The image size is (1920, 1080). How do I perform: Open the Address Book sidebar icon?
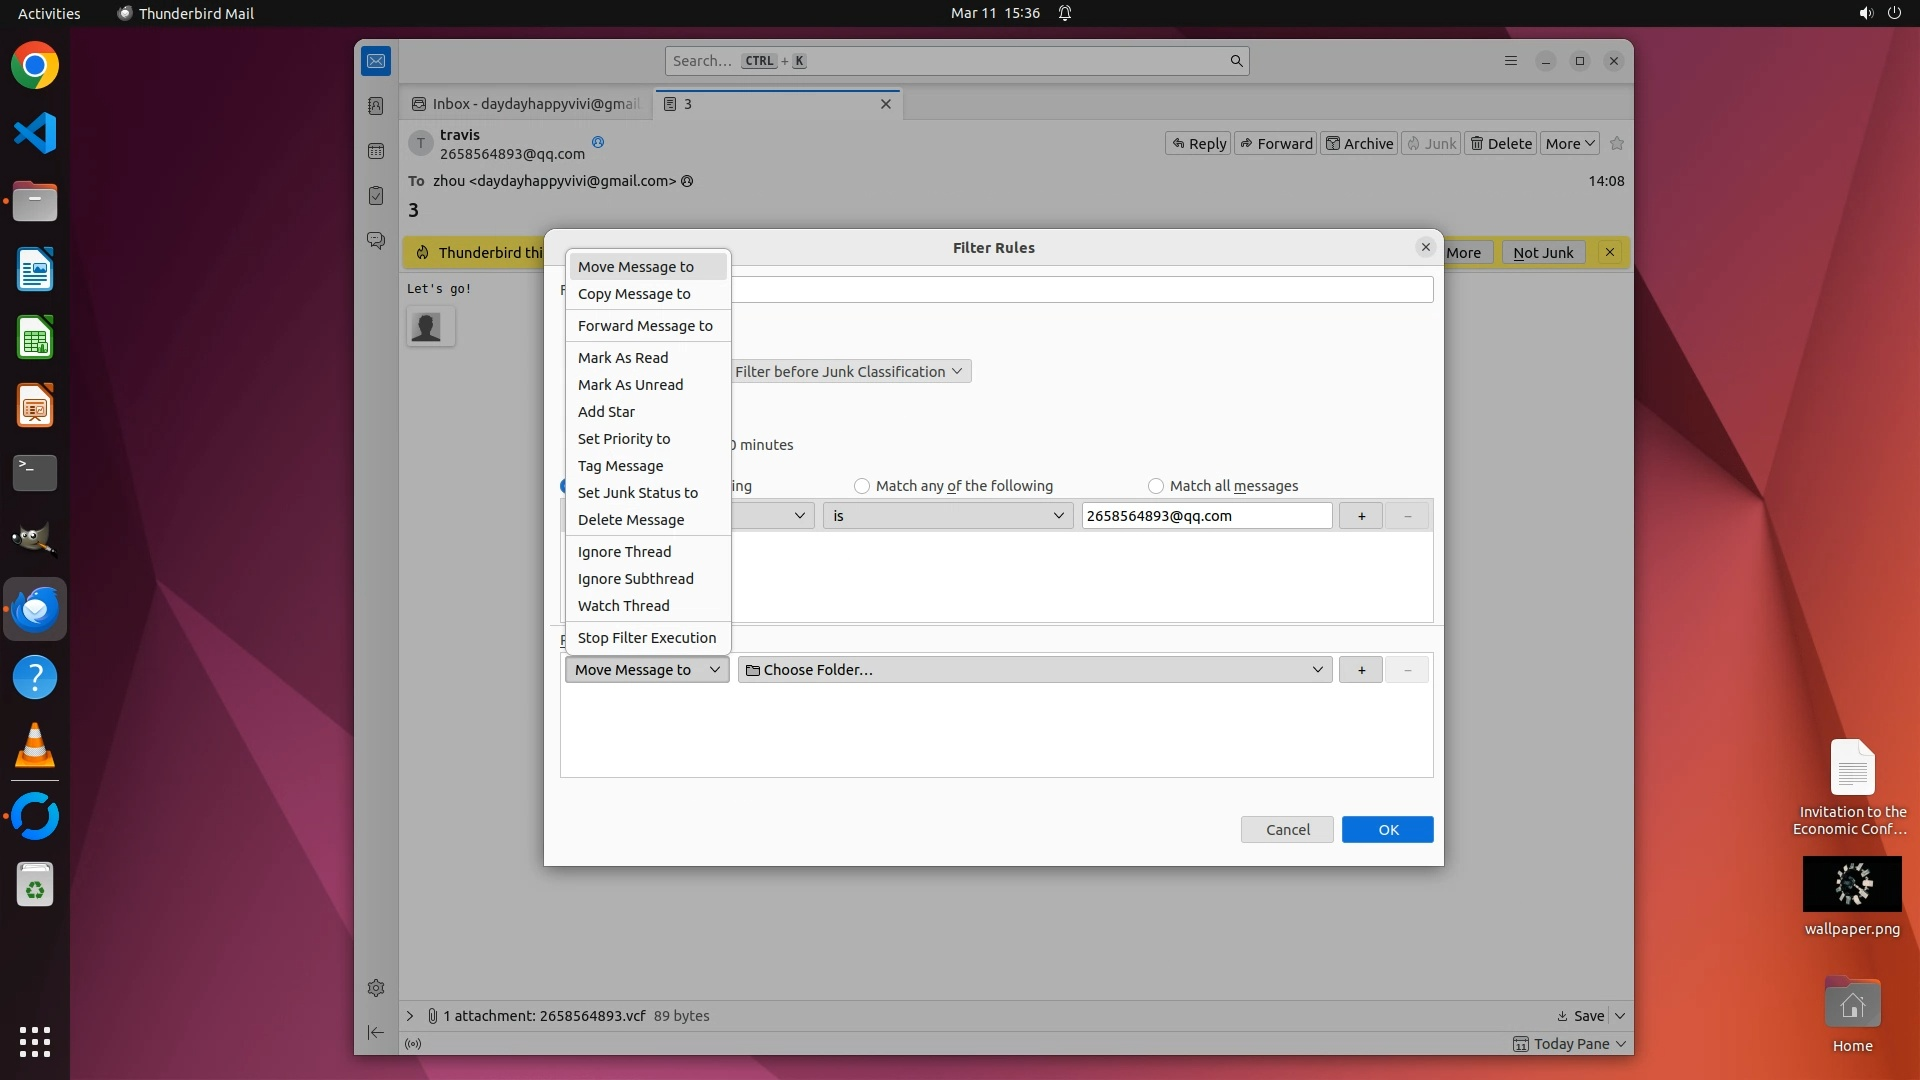376,106
